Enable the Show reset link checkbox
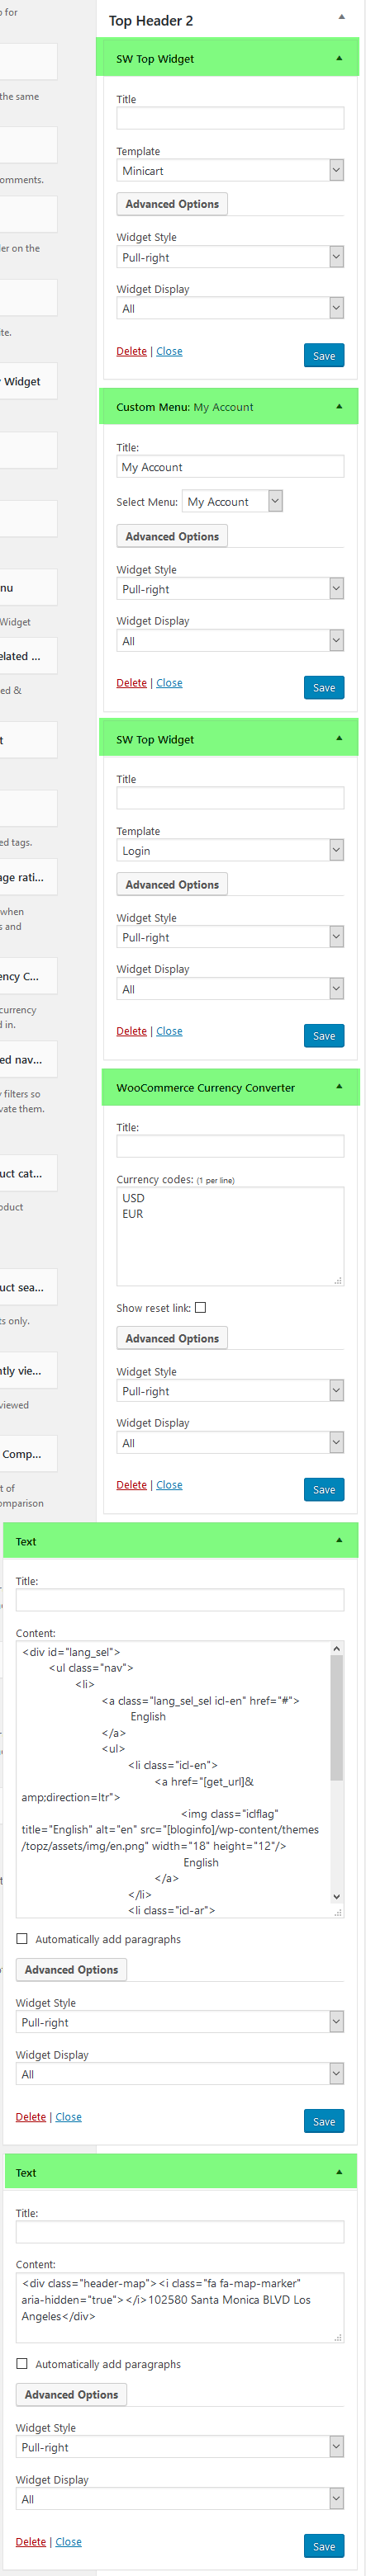Viewport: 366px width, 2576px height. tap(200, 1307)
